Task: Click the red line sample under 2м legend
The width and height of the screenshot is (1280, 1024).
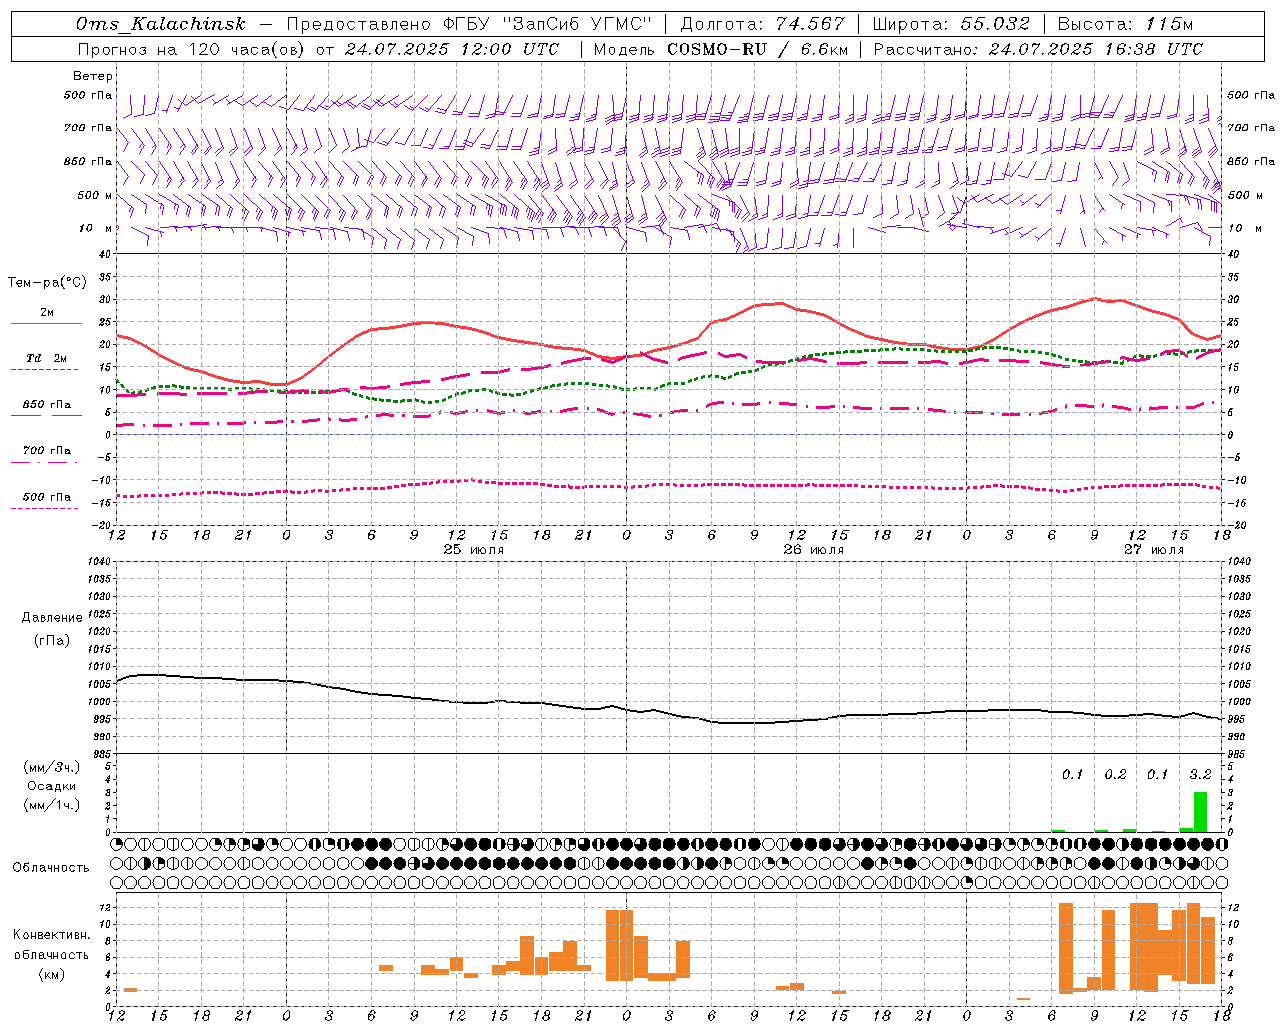Action: point(46,323)
